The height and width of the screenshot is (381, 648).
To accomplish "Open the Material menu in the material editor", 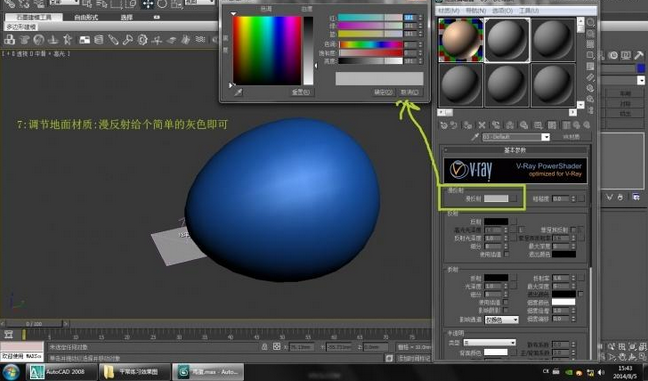I will (x=449, y=10).
